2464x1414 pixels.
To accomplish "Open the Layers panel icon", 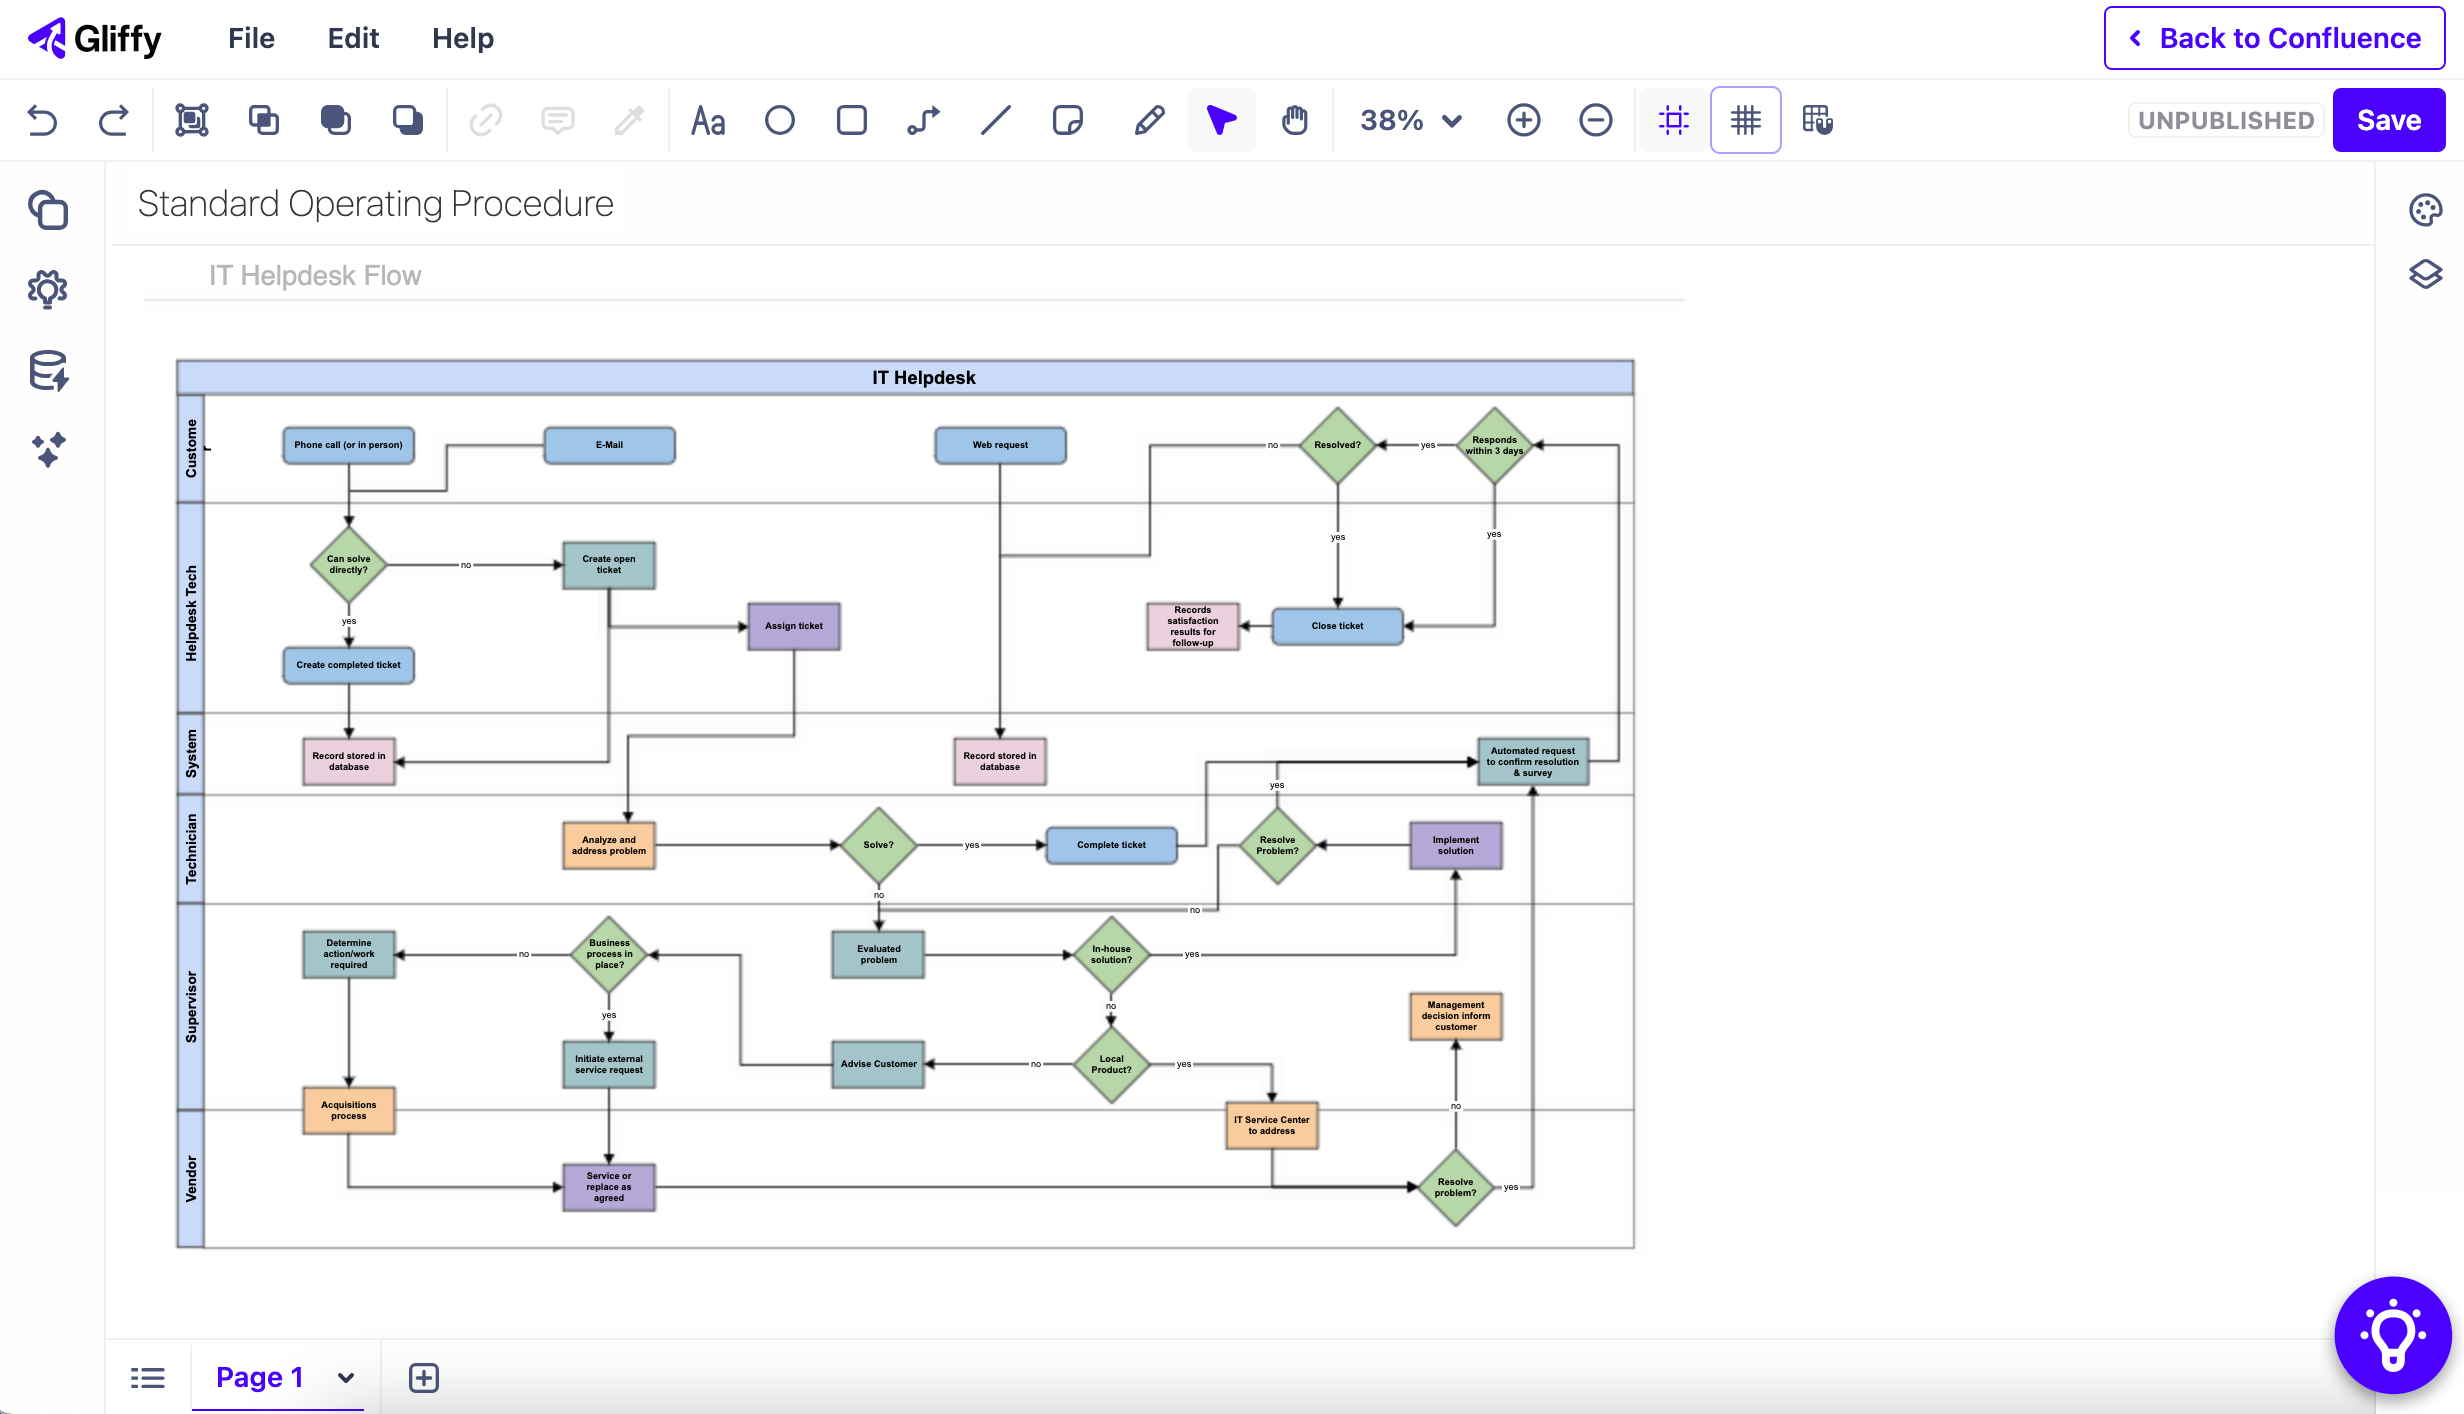I will pyautogui.click(x=2425, y=274).
